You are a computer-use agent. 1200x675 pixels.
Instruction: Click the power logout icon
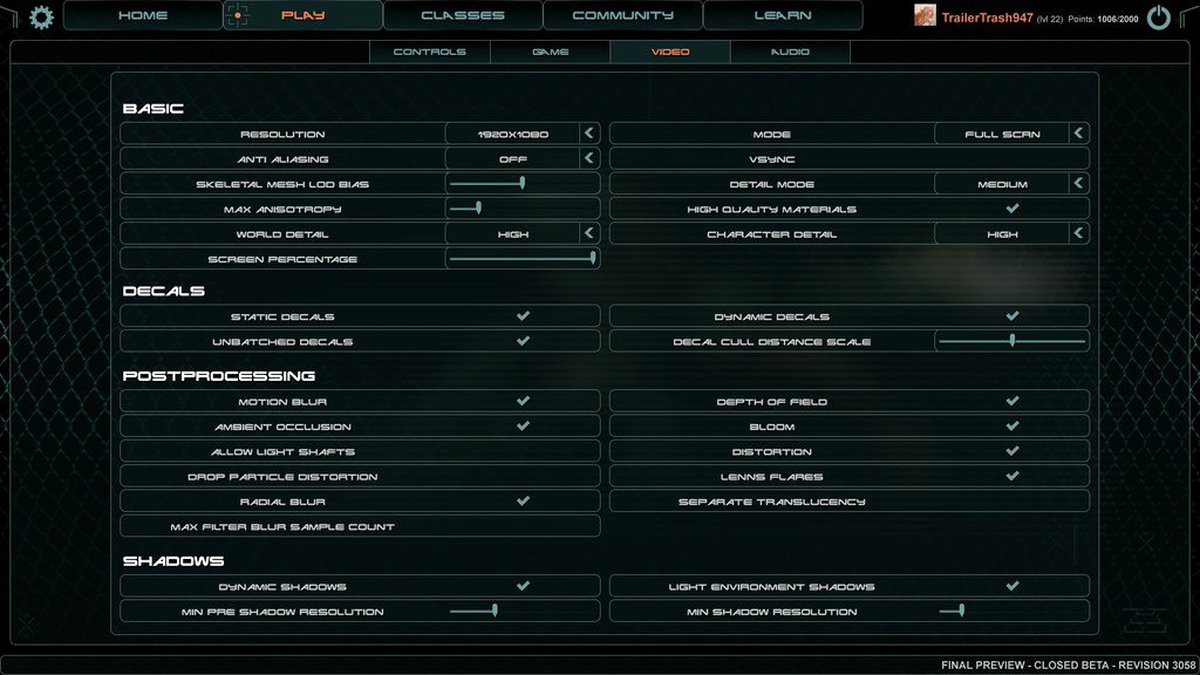click(1159, 16)
